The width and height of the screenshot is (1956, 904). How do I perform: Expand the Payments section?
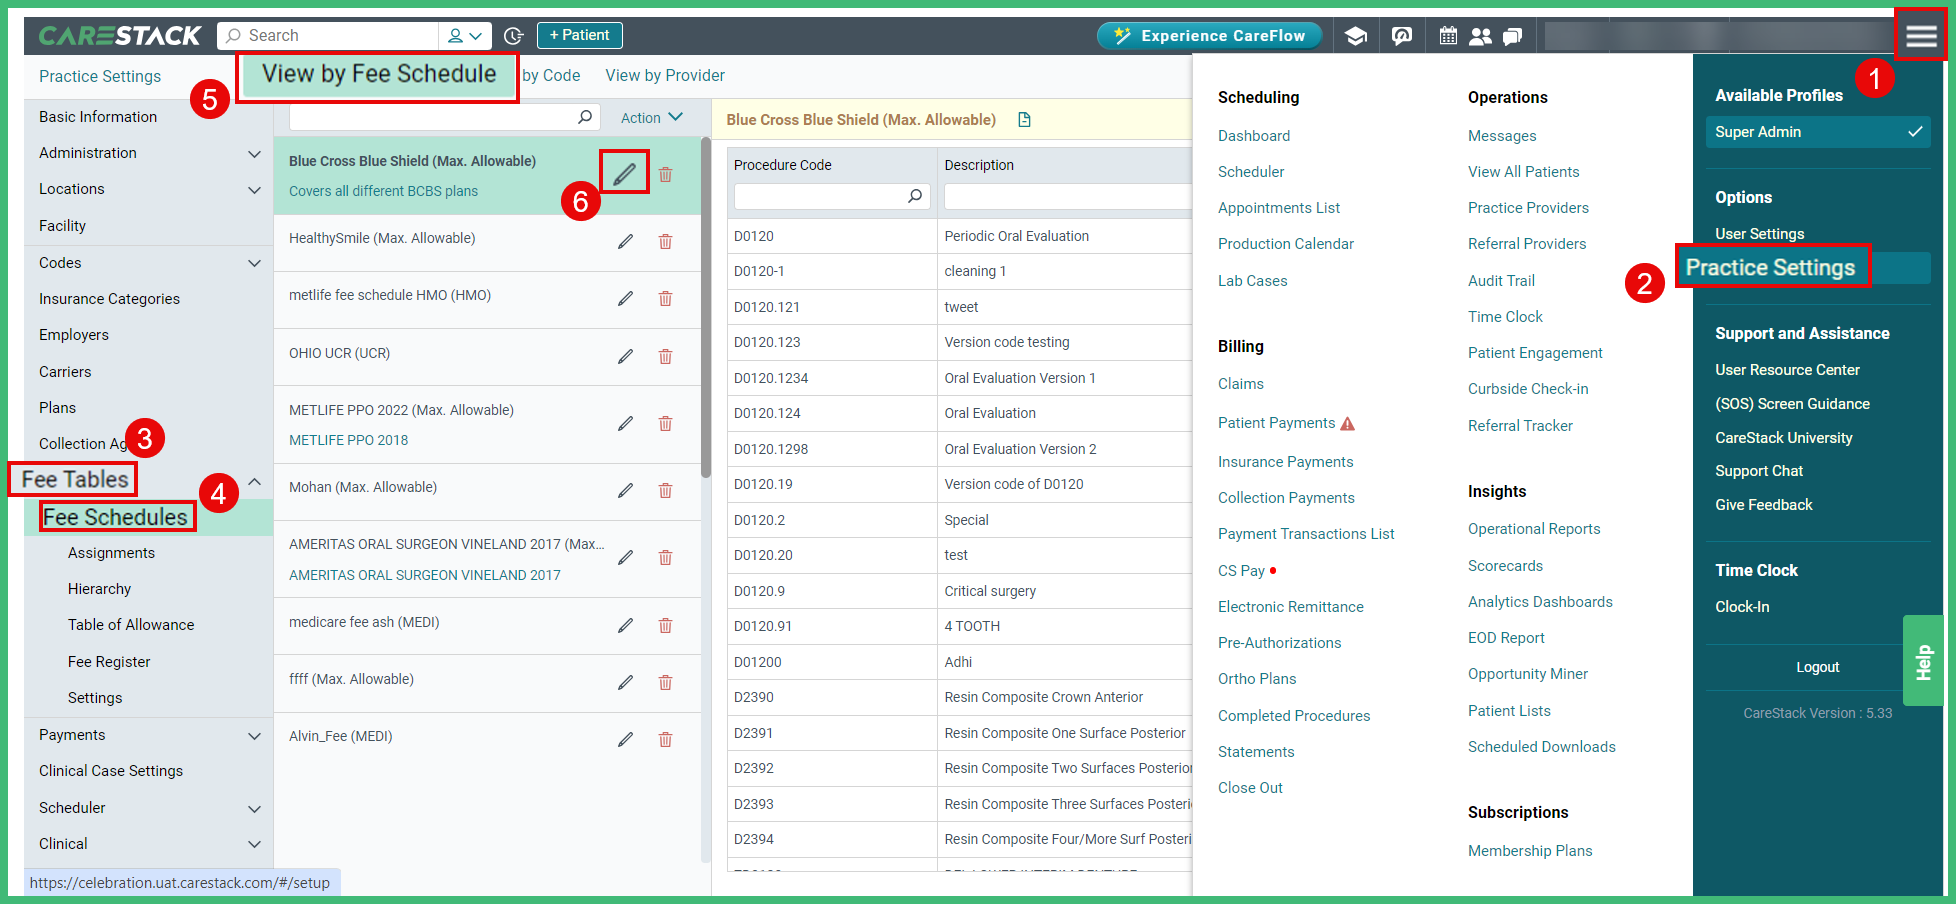point(254,735)
